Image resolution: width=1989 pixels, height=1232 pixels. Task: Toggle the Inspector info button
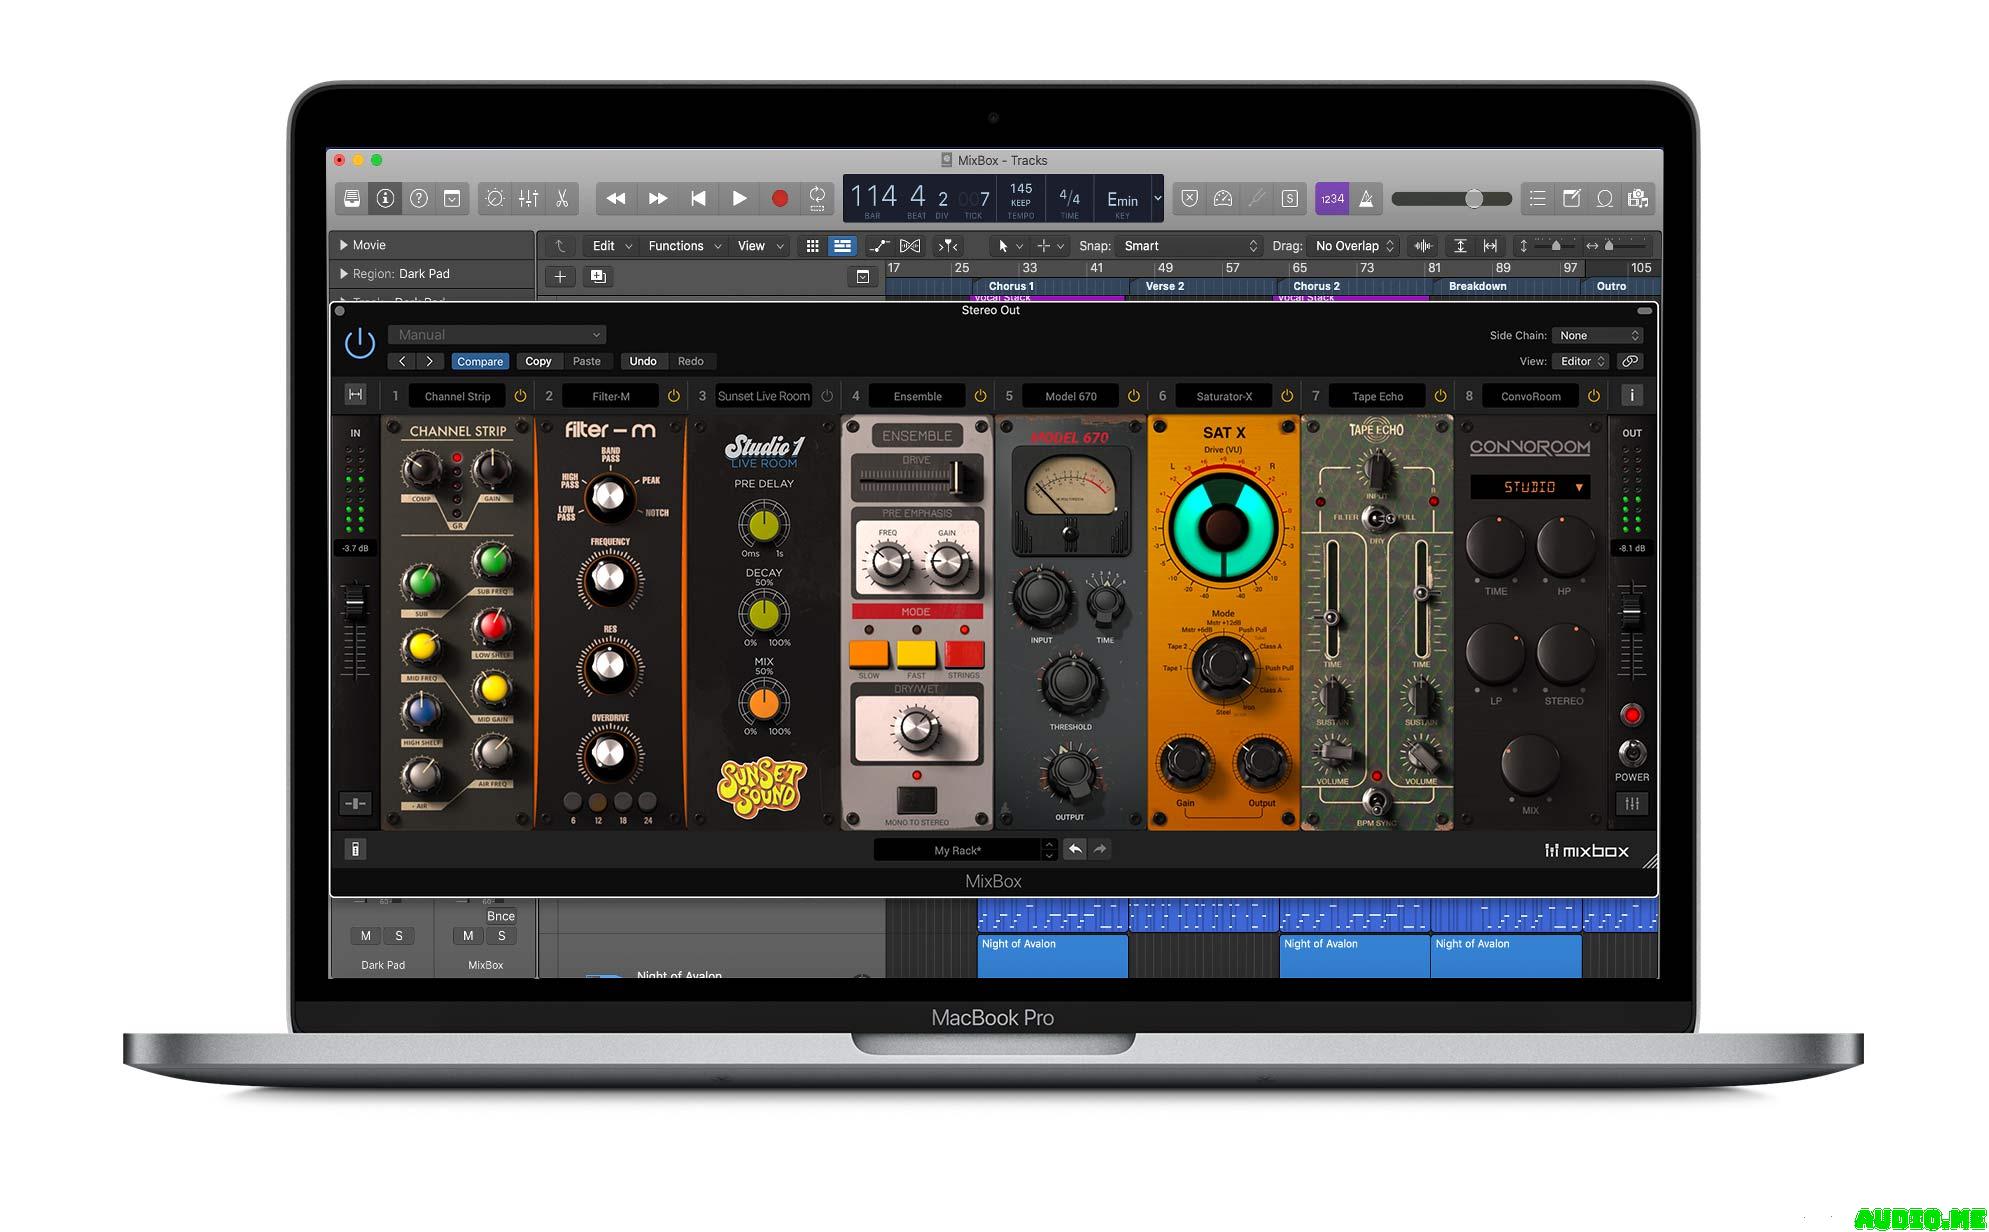point(385,198)
